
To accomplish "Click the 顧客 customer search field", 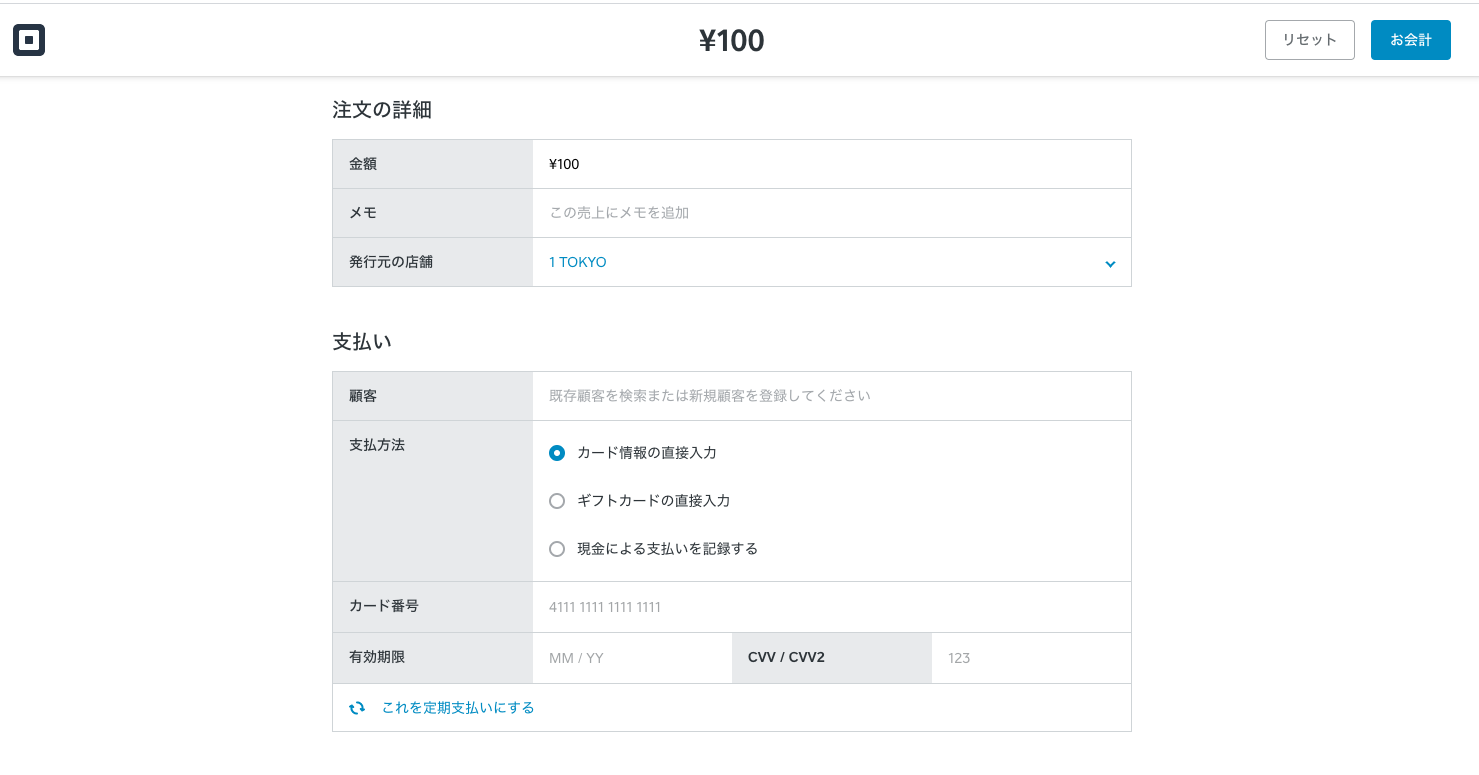I will 832,395.
